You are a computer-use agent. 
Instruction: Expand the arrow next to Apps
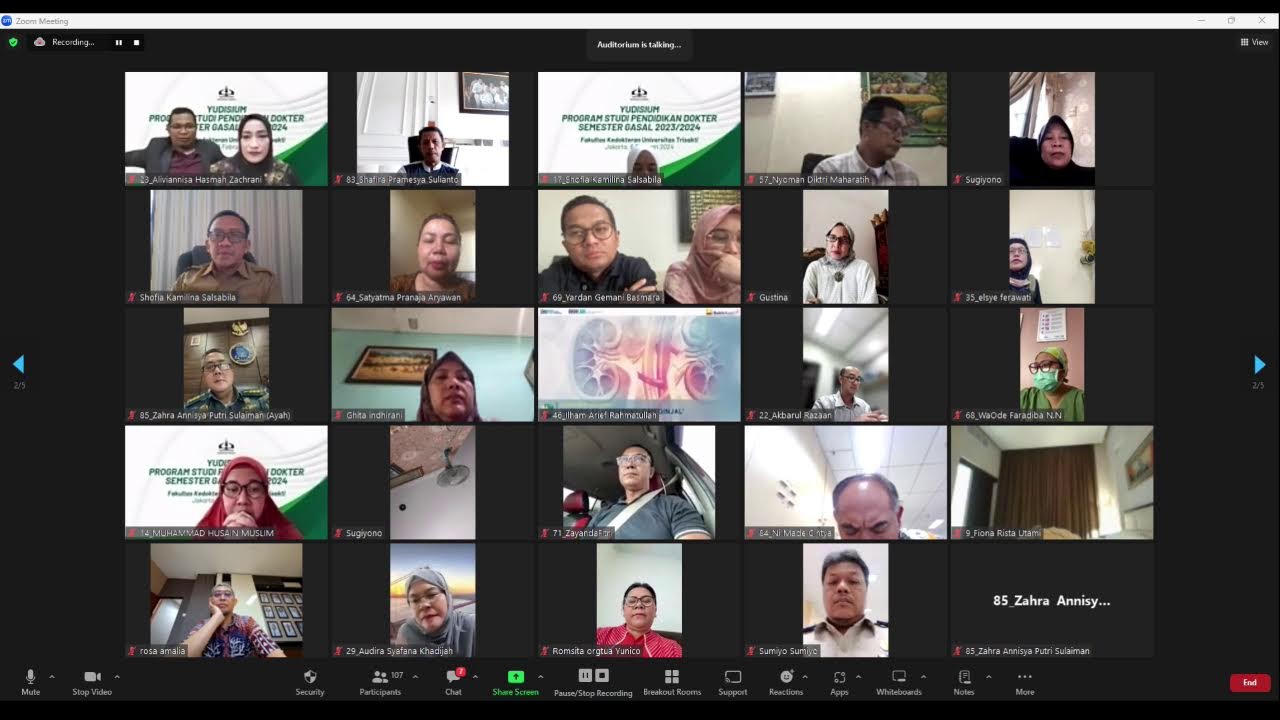point(858,677)
